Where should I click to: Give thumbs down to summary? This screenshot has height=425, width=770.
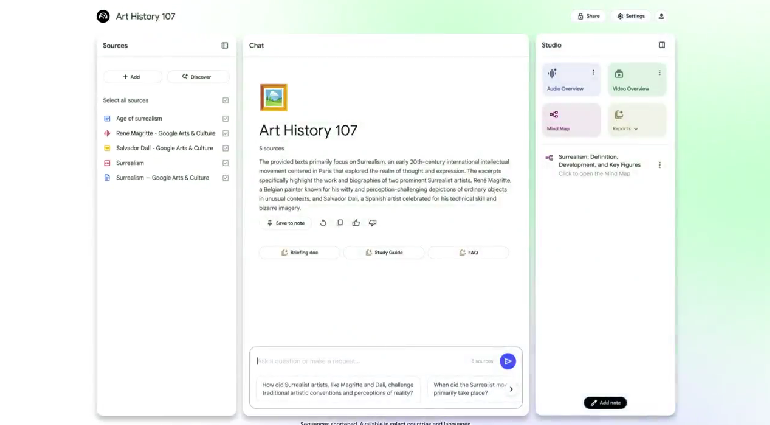pyautogui.click(x=373, y=223)
